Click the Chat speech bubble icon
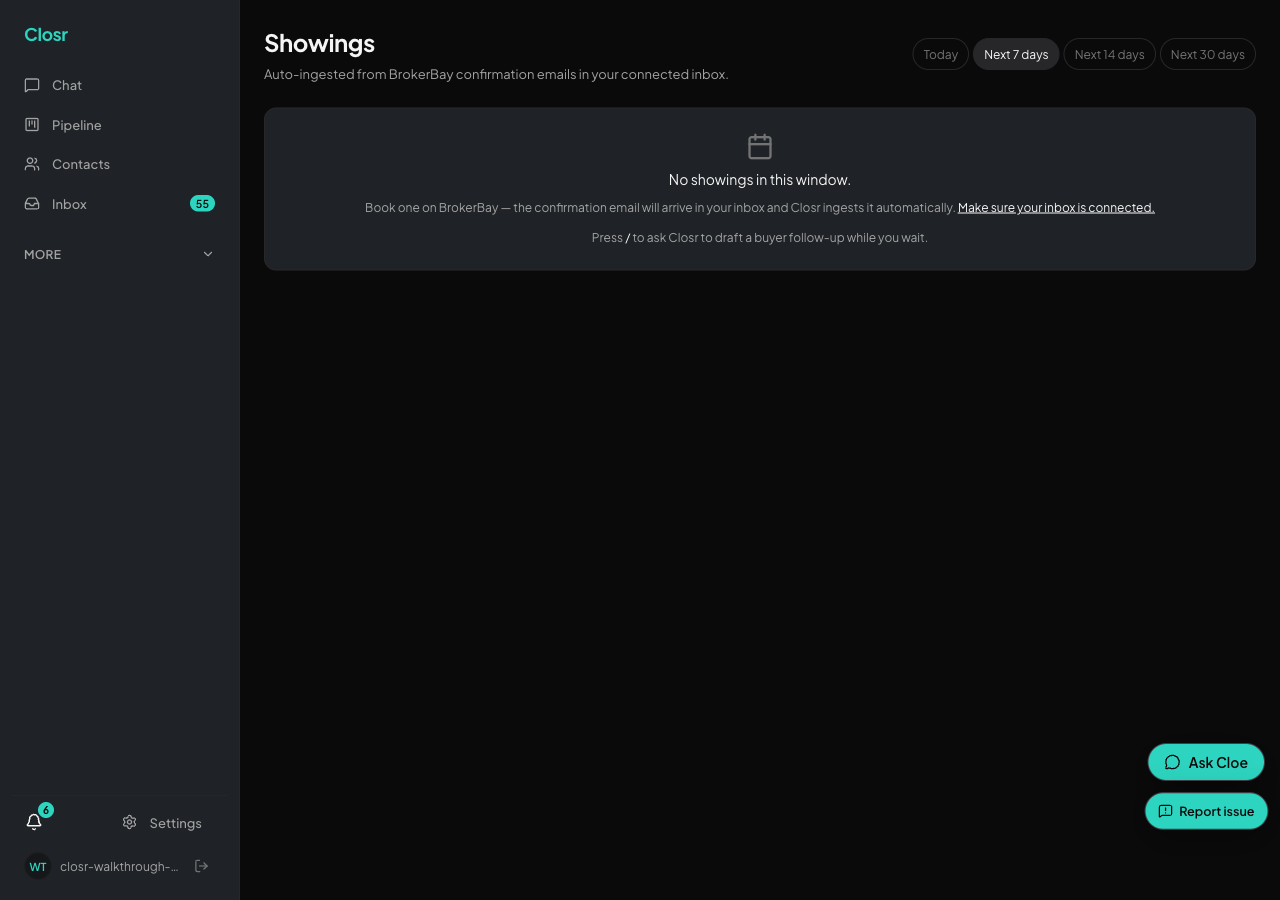This screenshot has width=1280, height=900. click(x=32, y=85)
